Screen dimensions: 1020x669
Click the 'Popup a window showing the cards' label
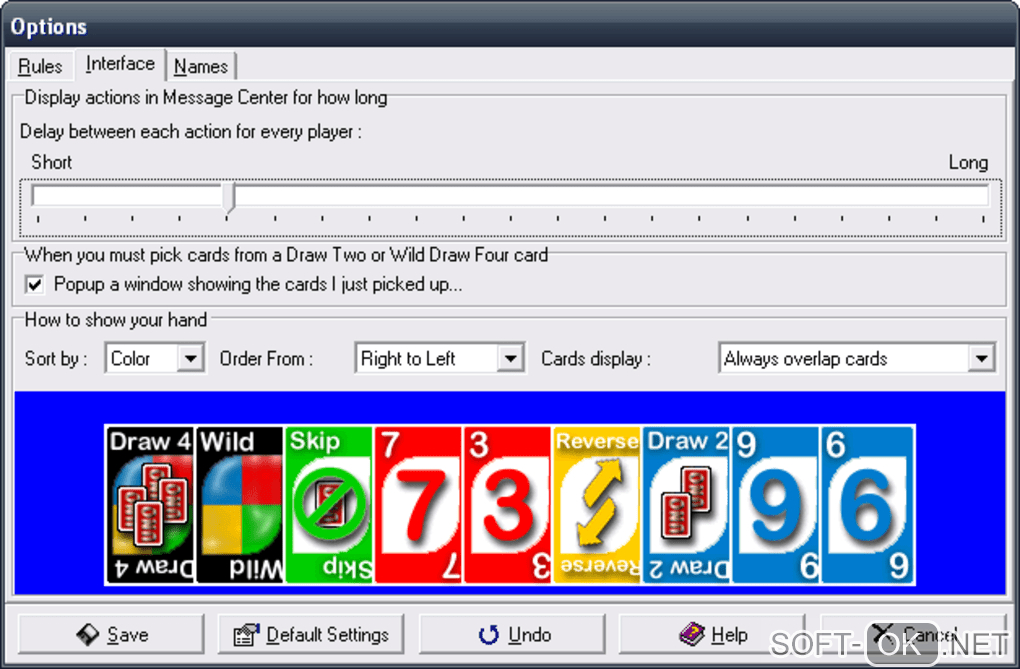coord(258,284)
